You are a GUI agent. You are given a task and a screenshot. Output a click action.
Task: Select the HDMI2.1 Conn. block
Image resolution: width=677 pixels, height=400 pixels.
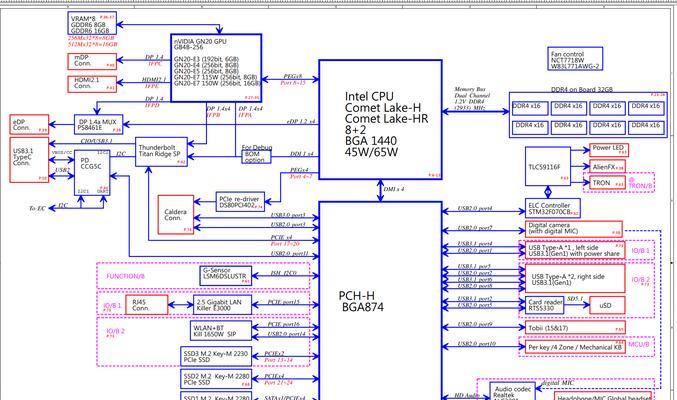tap(92, 84)
